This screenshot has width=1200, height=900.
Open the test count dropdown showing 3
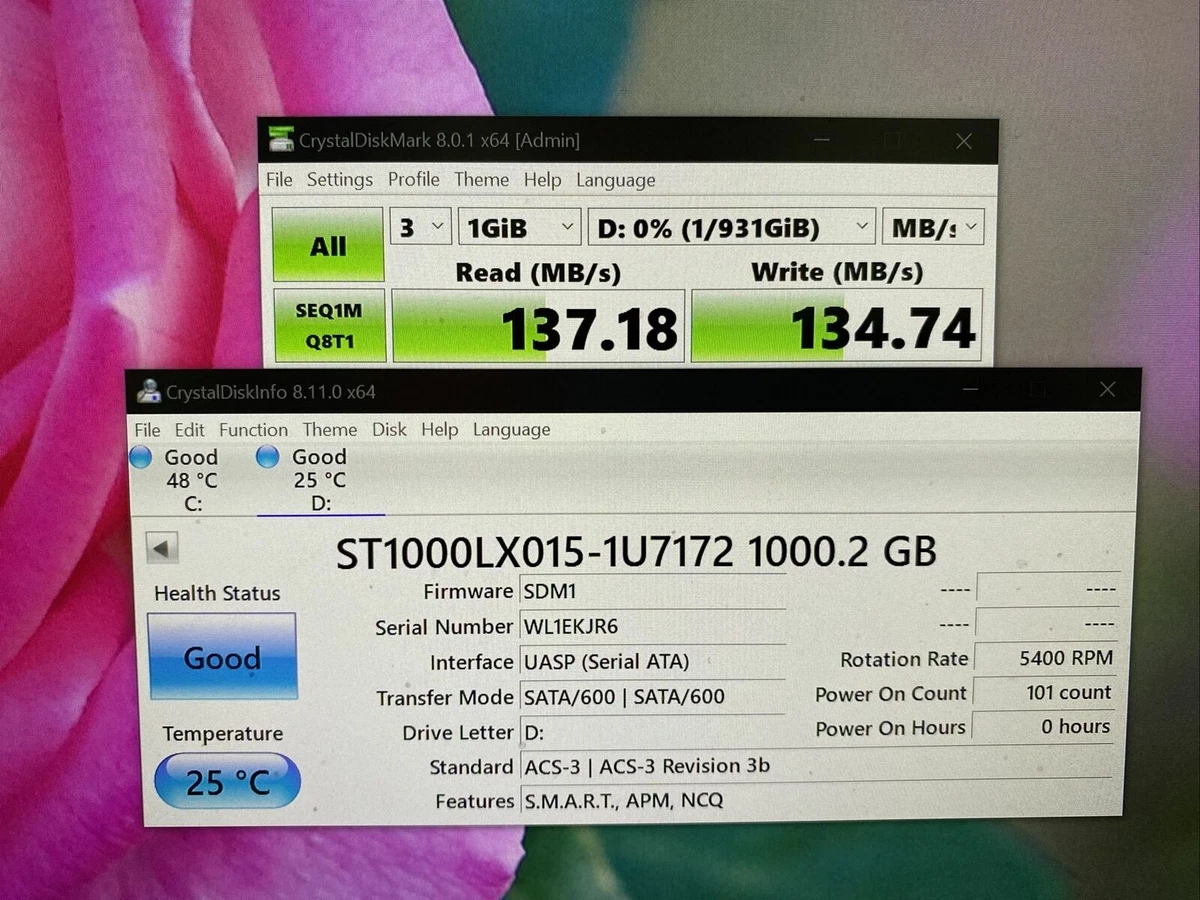point(420,228)
